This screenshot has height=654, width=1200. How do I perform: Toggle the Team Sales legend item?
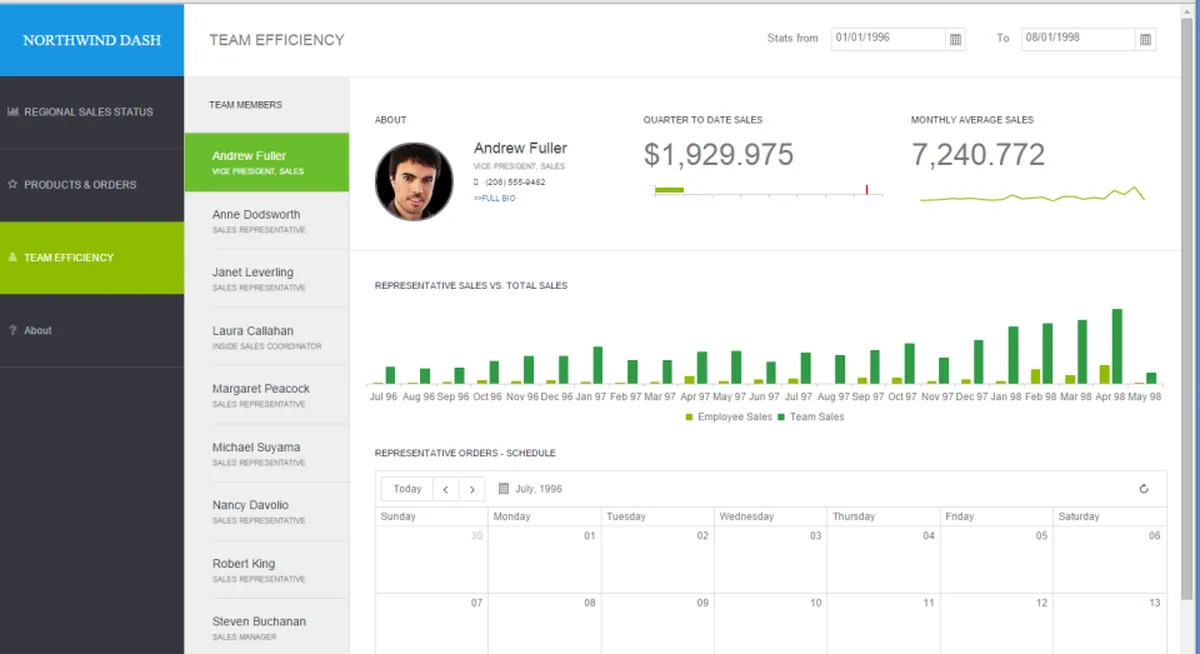click(x=811, y=417)
